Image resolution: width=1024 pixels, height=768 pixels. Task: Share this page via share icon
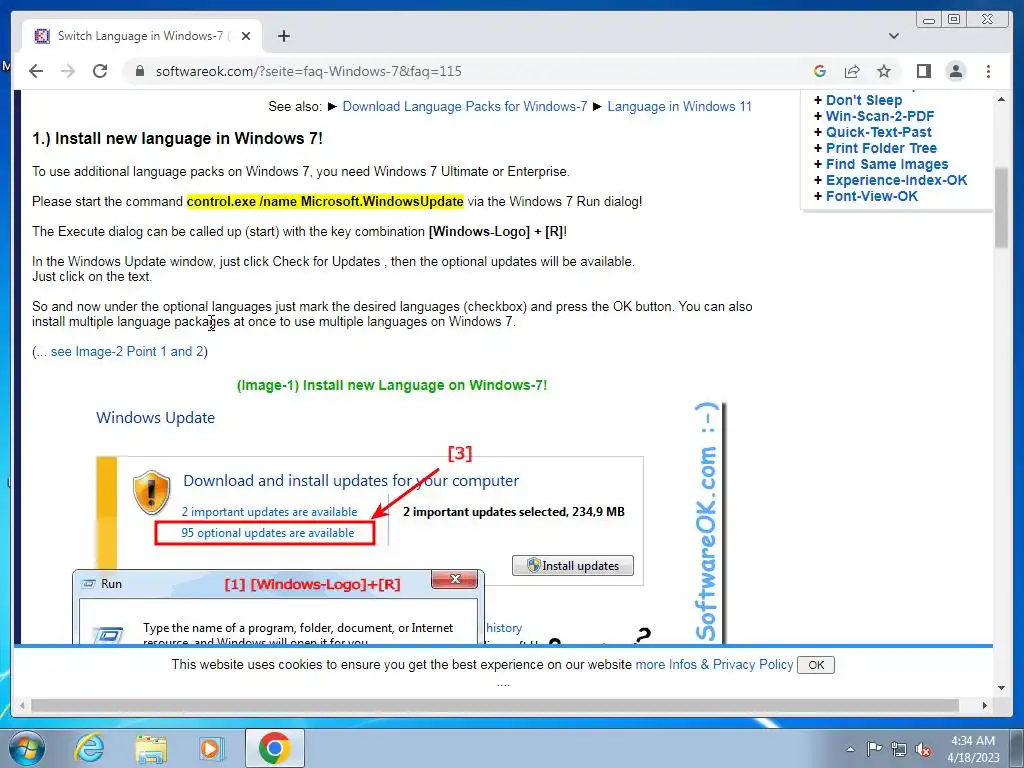(x=852, y=71)
